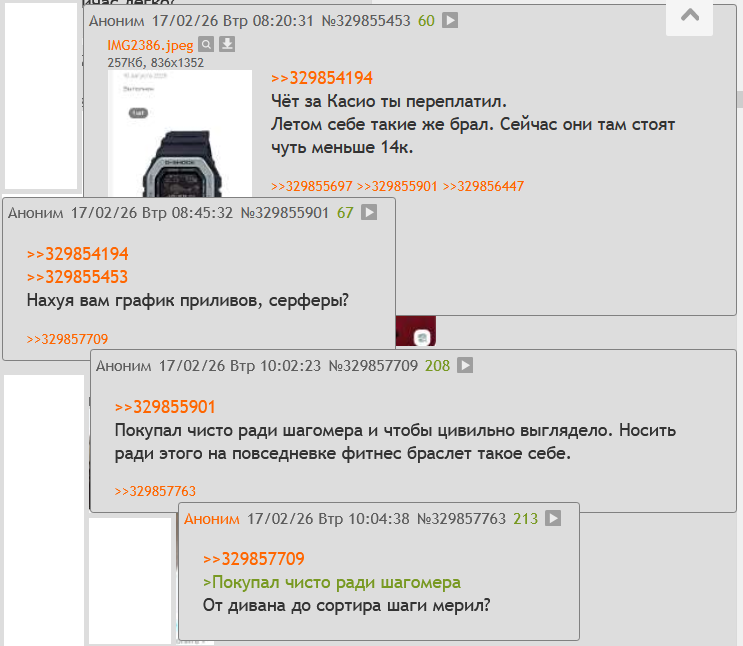Open post menu arrow on post №329857763
The width and height of the screenshot is (743, 646).
[x=553, y=518]
